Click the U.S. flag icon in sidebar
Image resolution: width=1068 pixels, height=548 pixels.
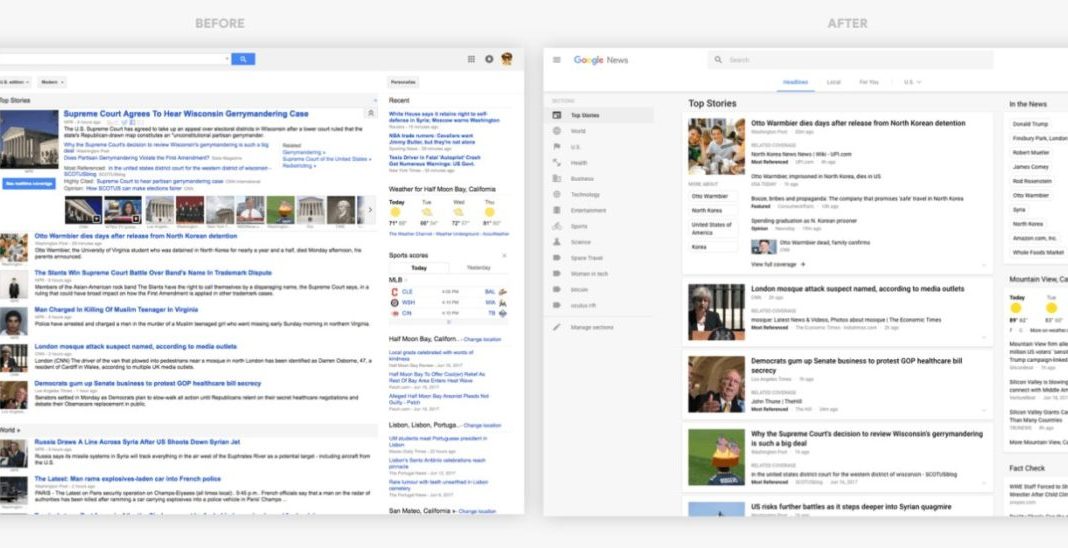(x=556, y=146)
